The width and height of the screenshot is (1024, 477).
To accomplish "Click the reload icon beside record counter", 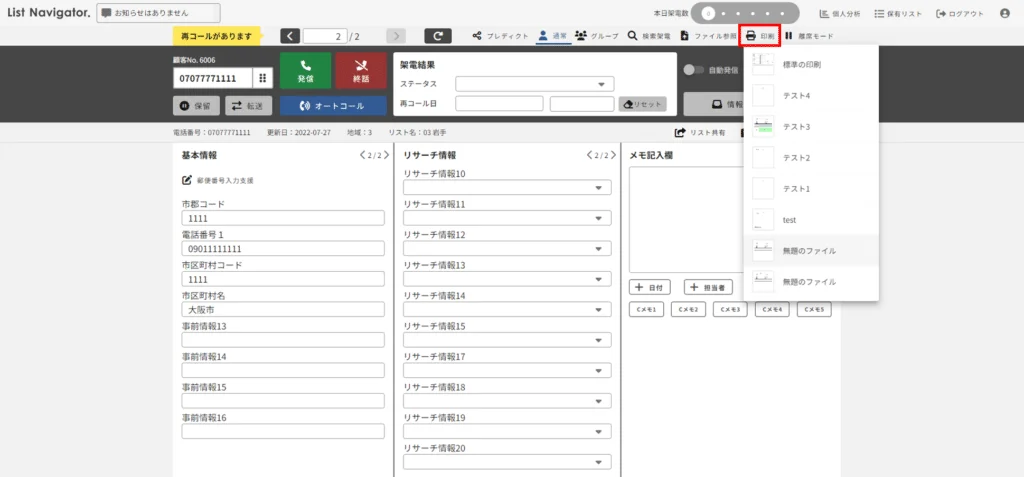I will click(x=438, y=36).
